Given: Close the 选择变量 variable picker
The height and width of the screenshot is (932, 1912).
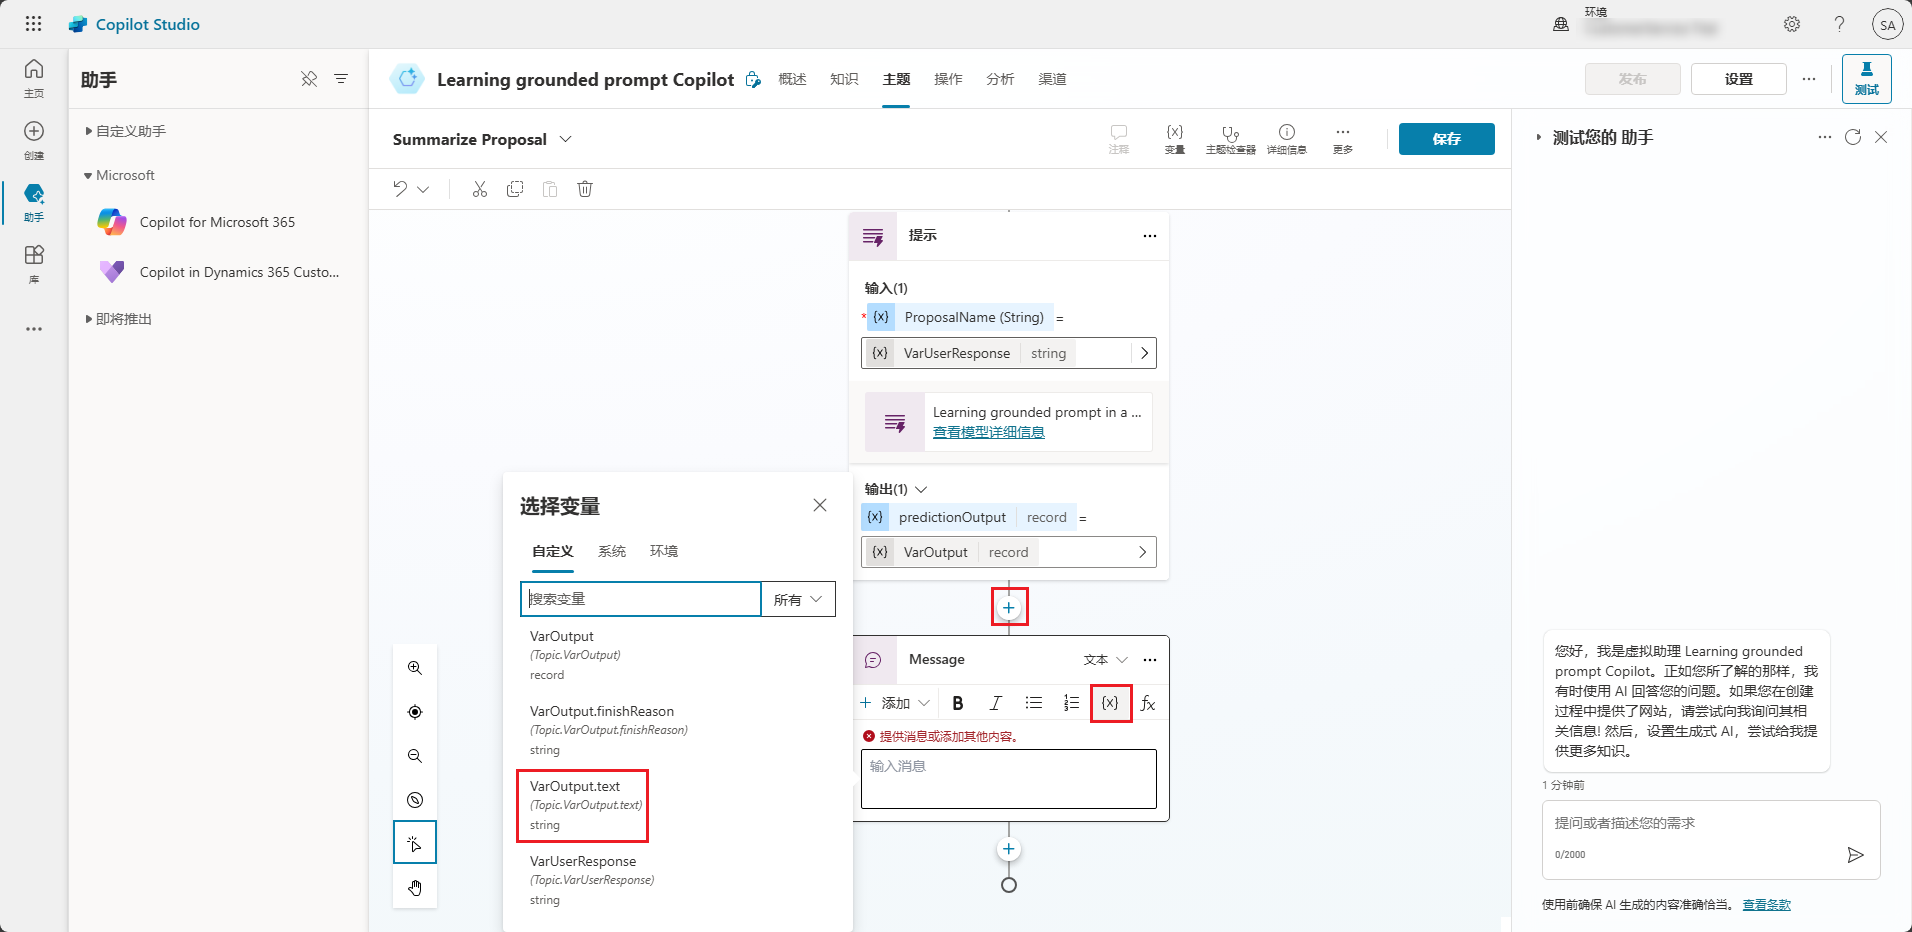Looking at the screenshot, I should pos(820,505).
